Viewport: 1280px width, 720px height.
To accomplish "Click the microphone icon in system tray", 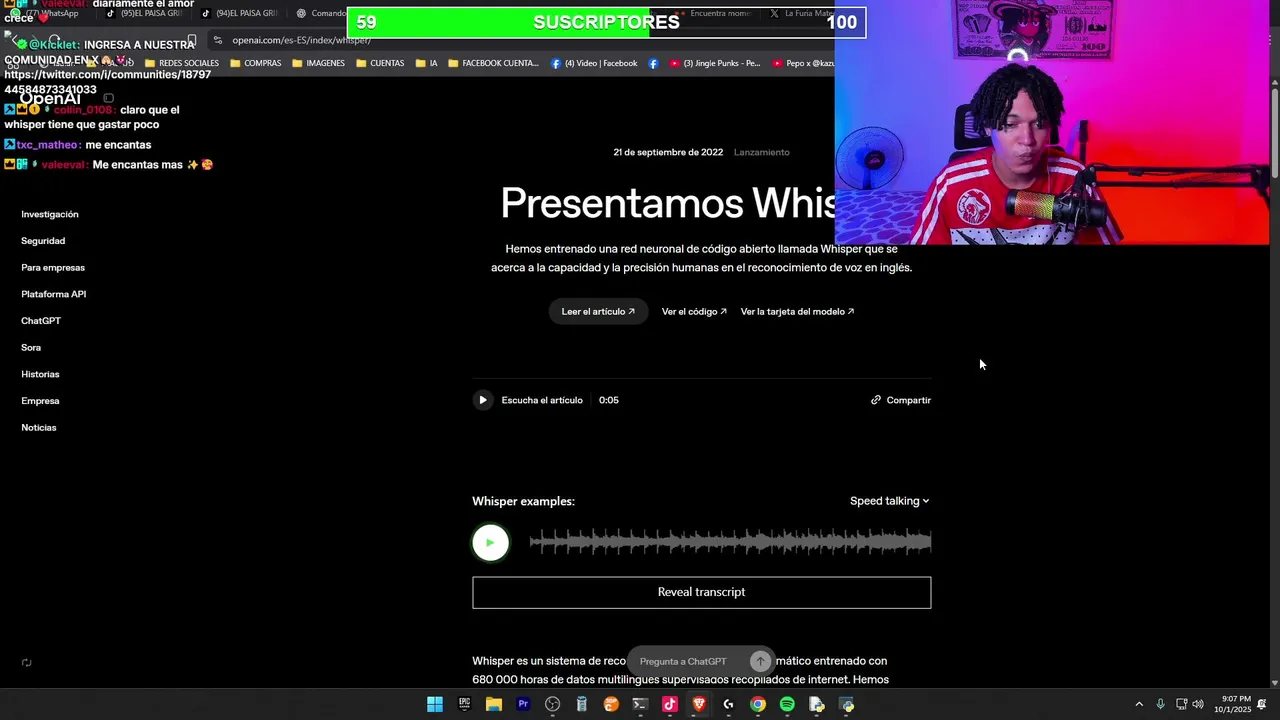I will (1160, 705).
